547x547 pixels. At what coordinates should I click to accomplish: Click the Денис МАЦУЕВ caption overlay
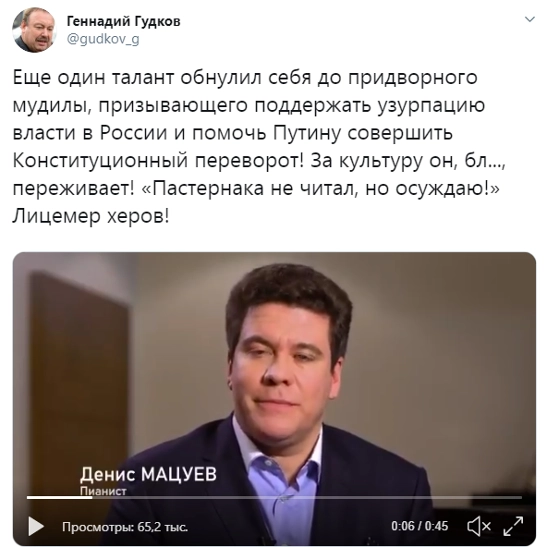pyautogui.click(x=148, y=474)
